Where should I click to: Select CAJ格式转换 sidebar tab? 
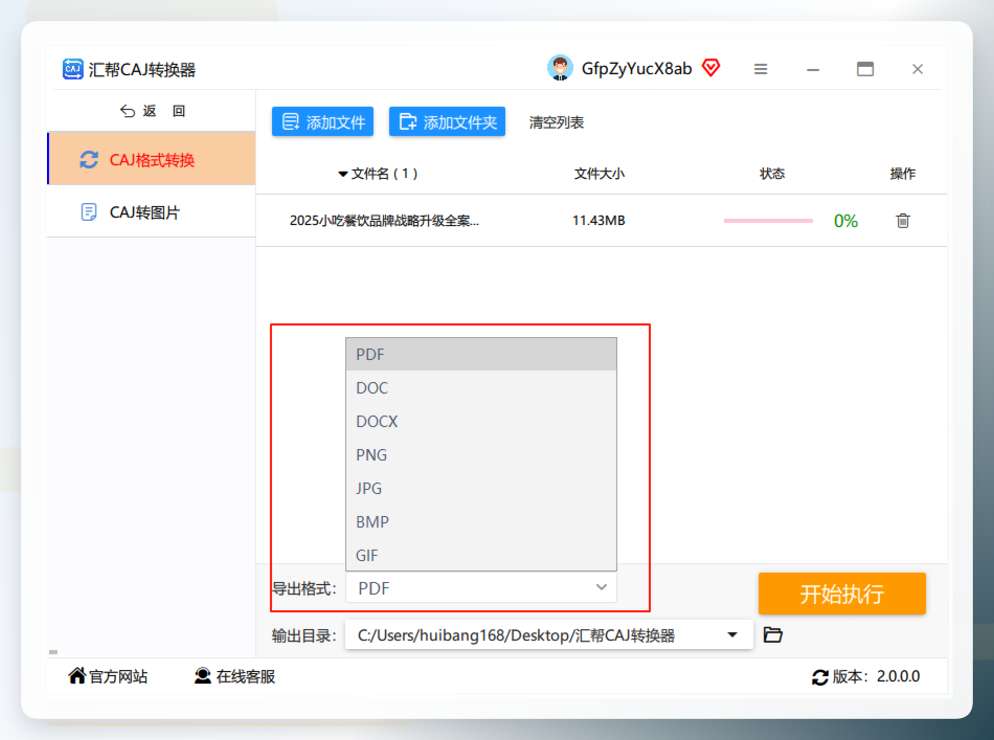click(152, 159)
